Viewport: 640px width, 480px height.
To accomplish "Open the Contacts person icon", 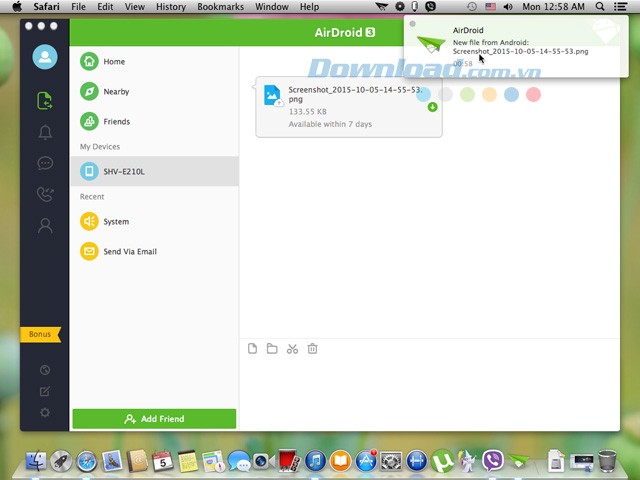I will (x=45, y=225).
